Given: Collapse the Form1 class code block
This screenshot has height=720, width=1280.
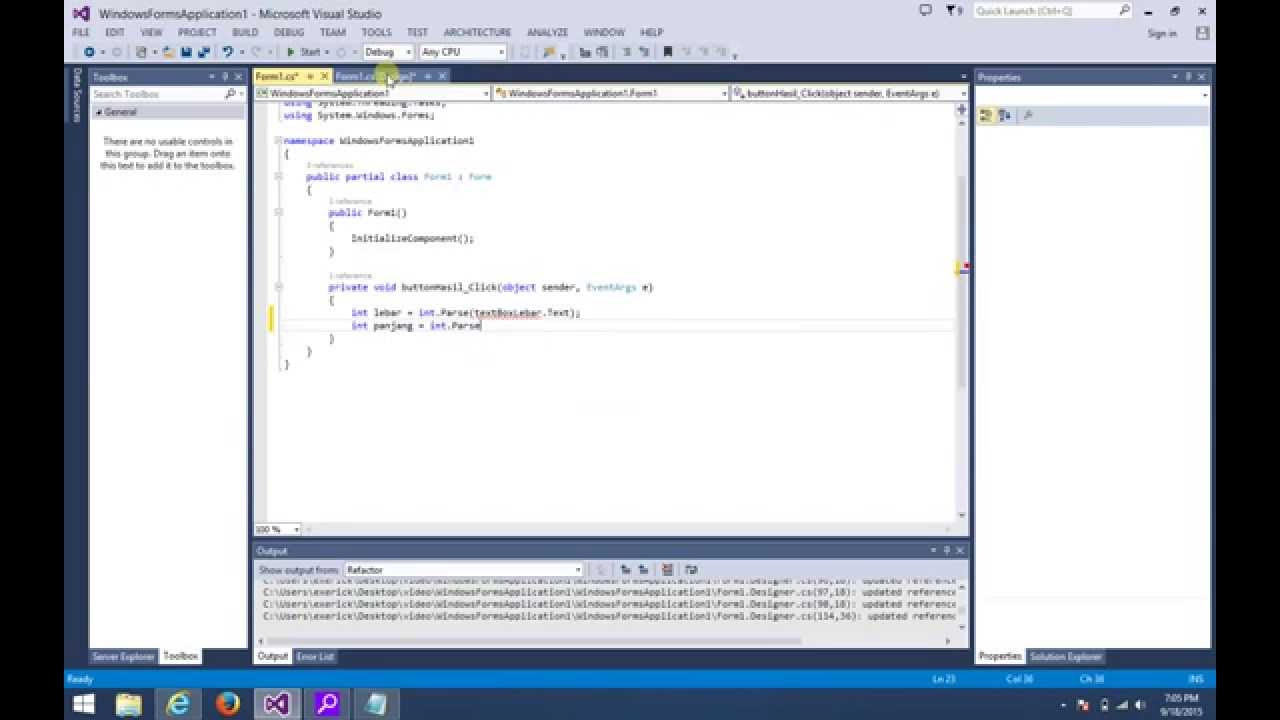Looking at the screenshot, I should (x=281, y=177).
